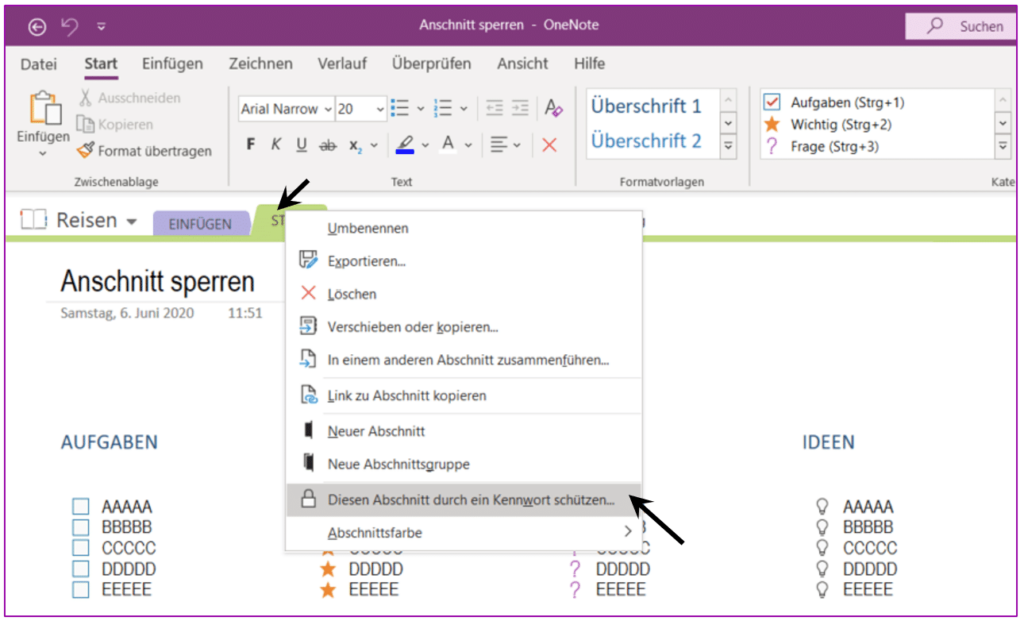Click the paragraph alignment icon
Screen dimensions: 1024x621
(499, 145)
